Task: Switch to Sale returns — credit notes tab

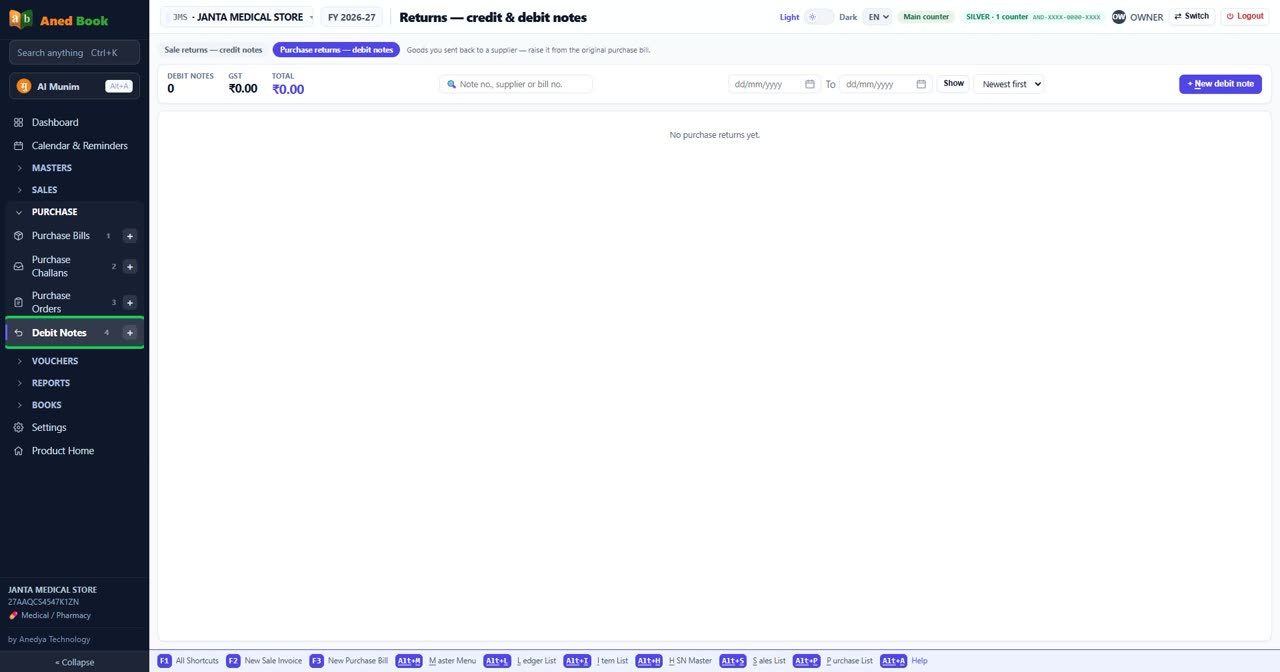Action: (x=214, y=50)
